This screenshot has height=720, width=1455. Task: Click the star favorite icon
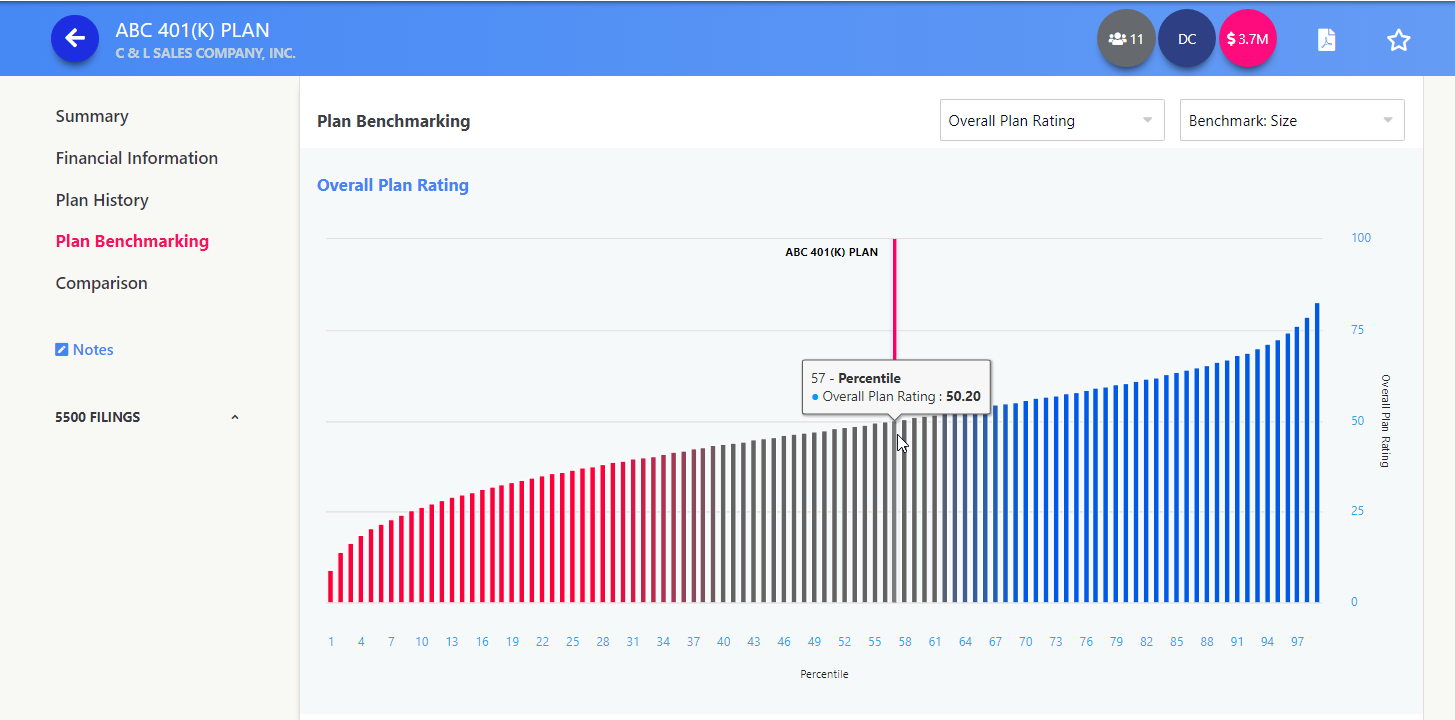(x=1398, y=40)
